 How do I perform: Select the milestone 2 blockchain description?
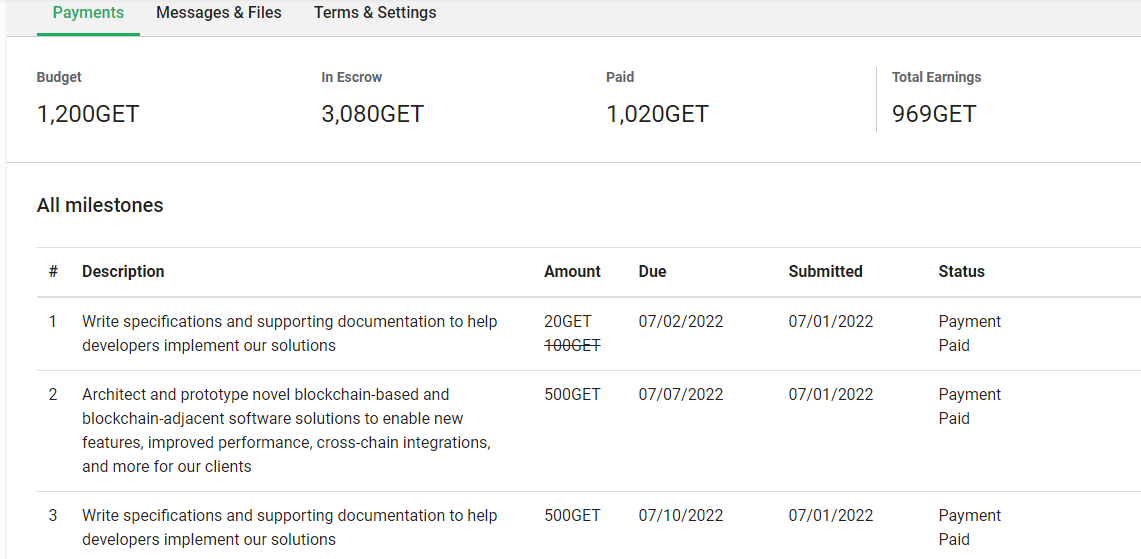[286, 430]
